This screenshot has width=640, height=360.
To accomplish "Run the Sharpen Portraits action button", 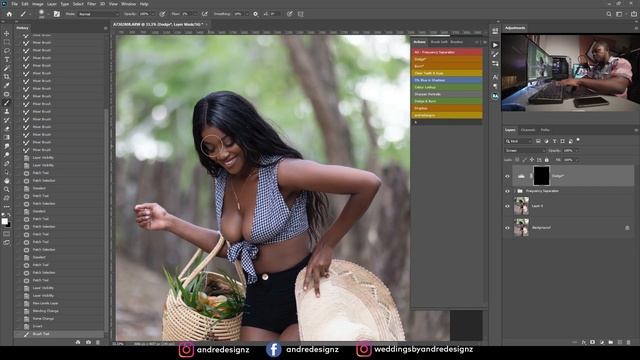I will (447, 94).
